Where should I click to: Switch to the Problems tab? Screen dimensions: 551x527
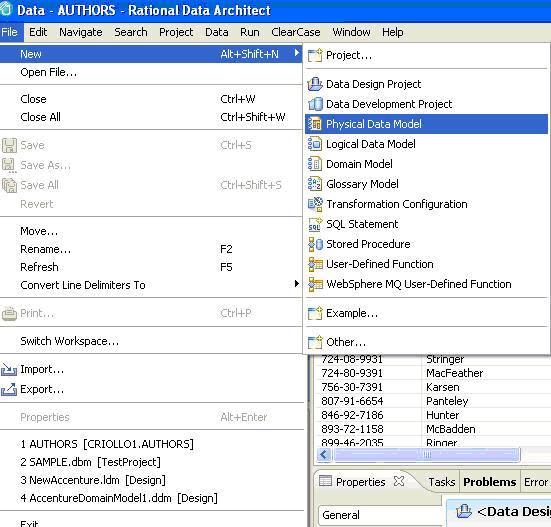(x=490, y=482)
